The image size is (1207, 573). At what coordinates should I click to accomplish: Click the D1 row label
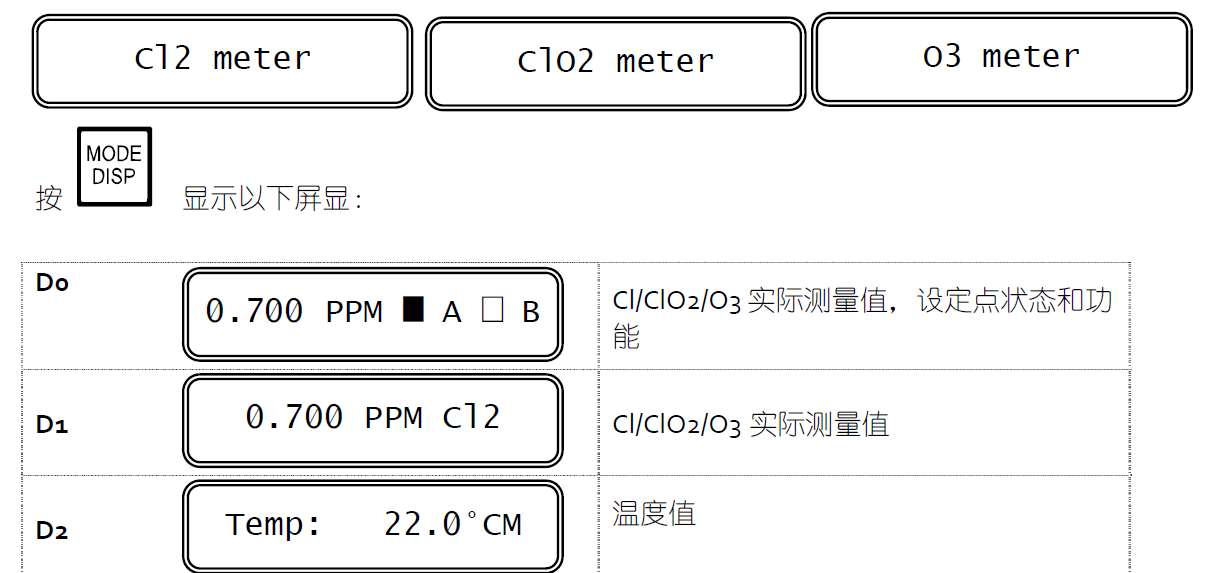click(x=52, y=425)
